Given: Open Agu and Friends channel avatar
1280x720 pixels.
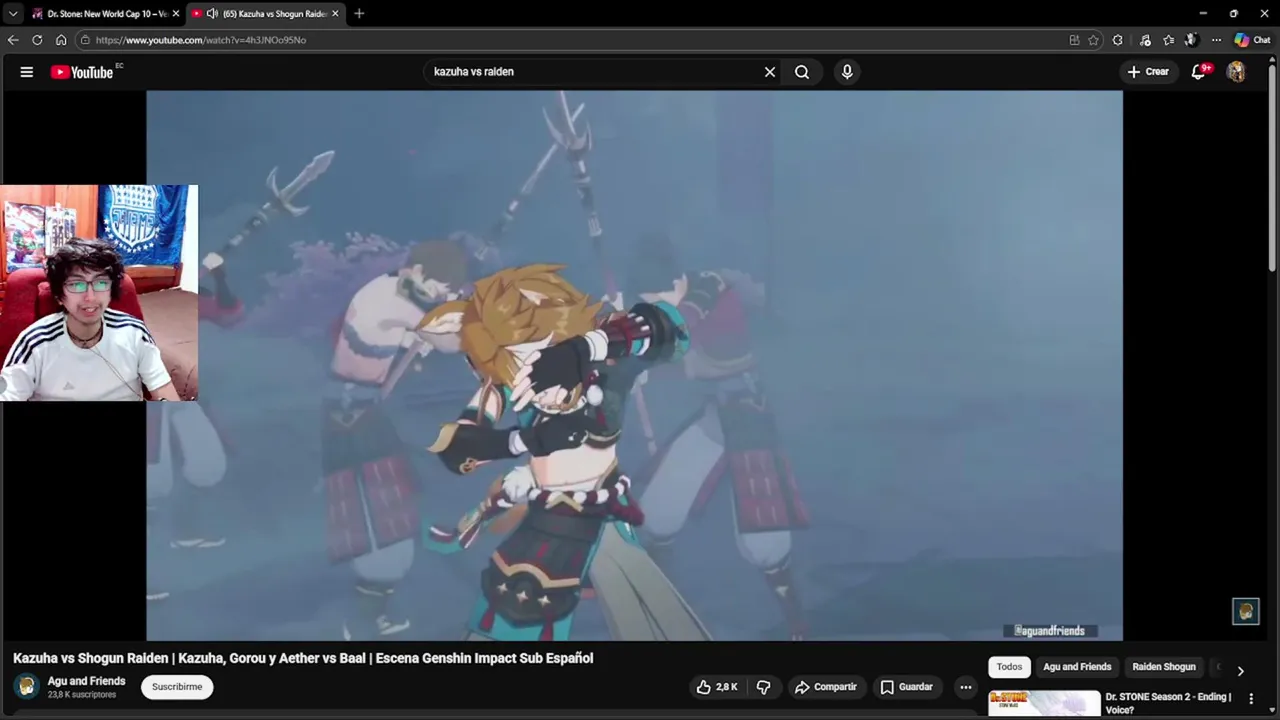Looking at the screenshot, I should tap(27, 686).
